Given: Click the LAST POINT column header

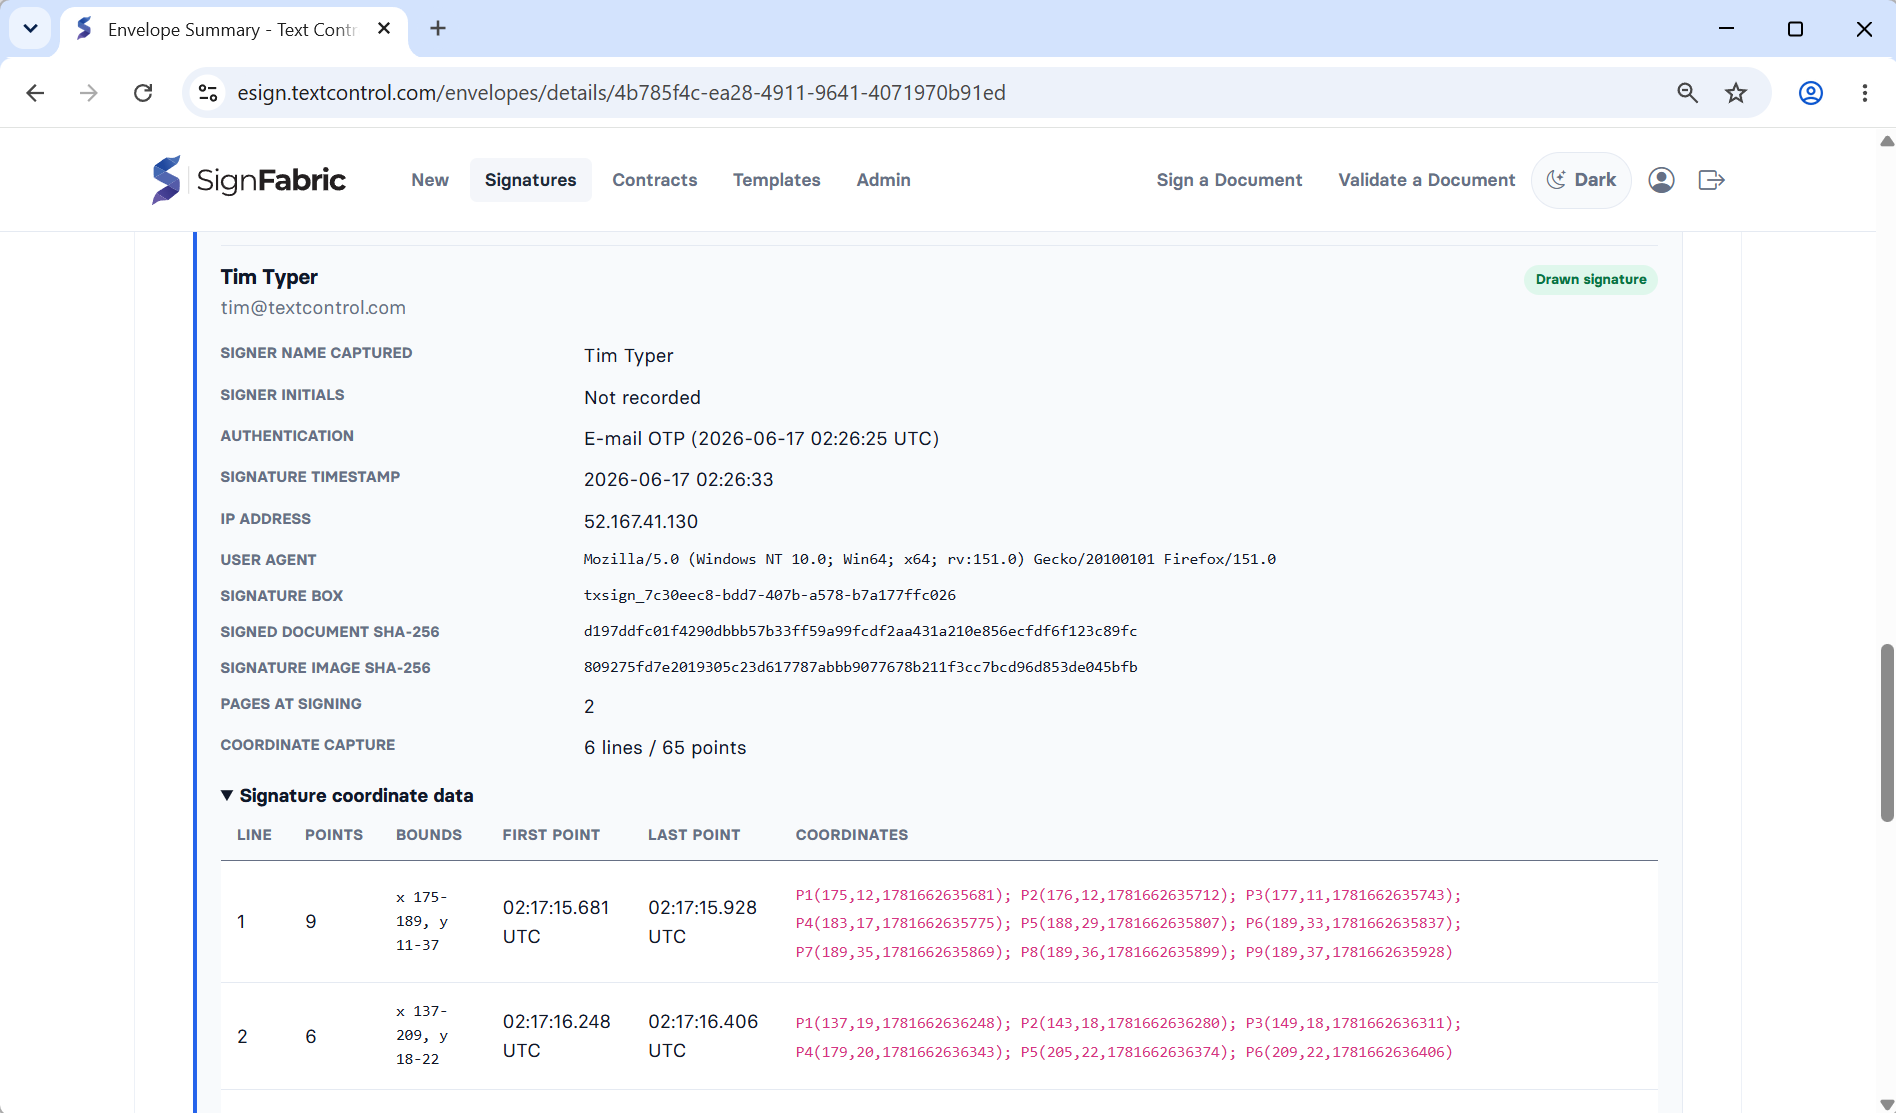Looking at the screenshot, I should (694, 835).
